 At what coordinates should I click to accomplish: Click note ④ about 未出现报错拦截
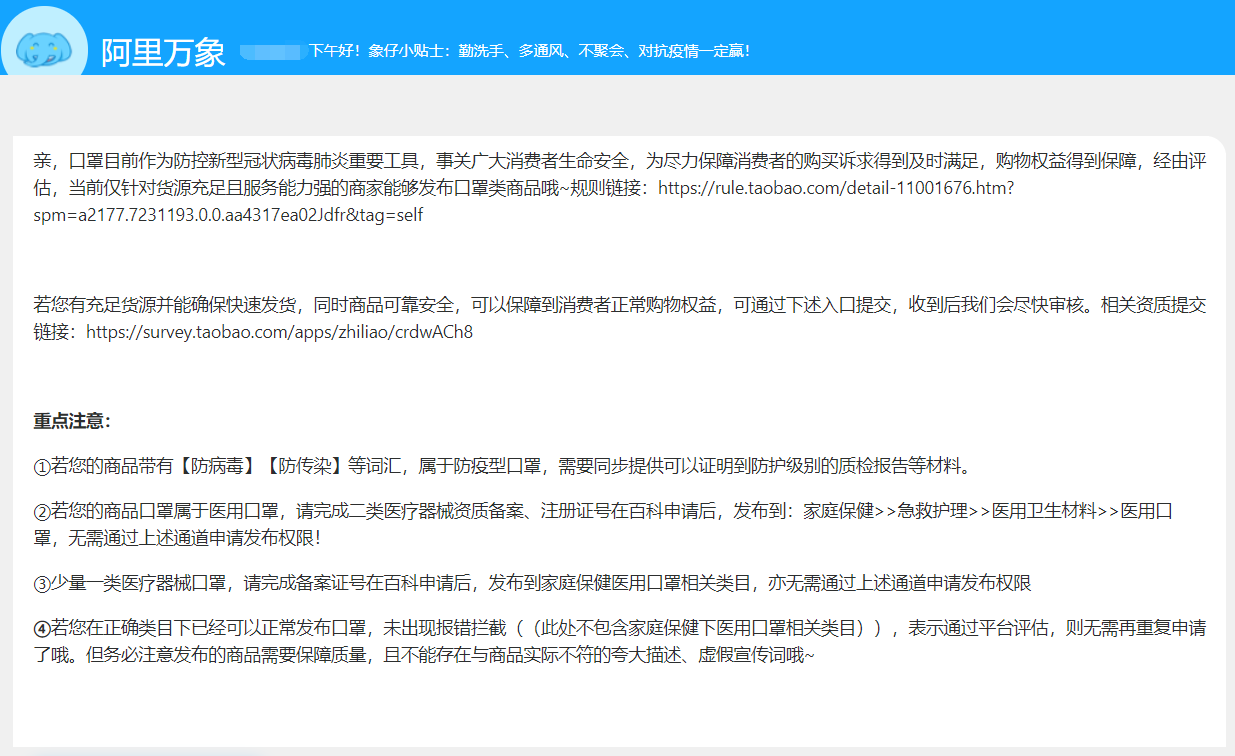tap(620, 642)
